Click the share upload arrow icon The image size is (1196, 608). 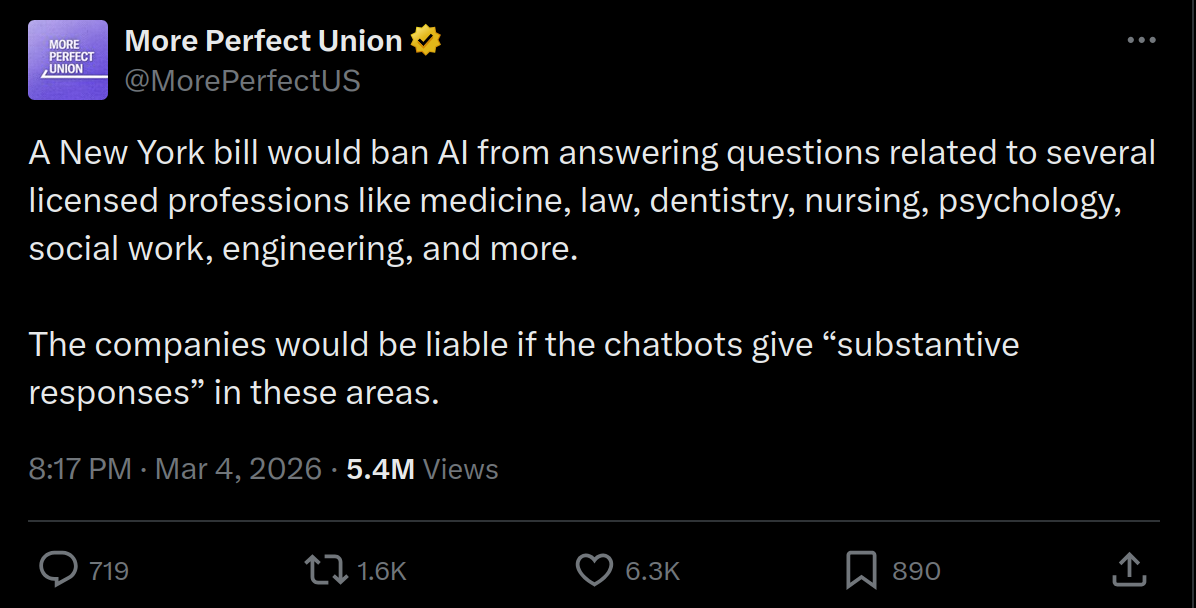point(1128,570)
